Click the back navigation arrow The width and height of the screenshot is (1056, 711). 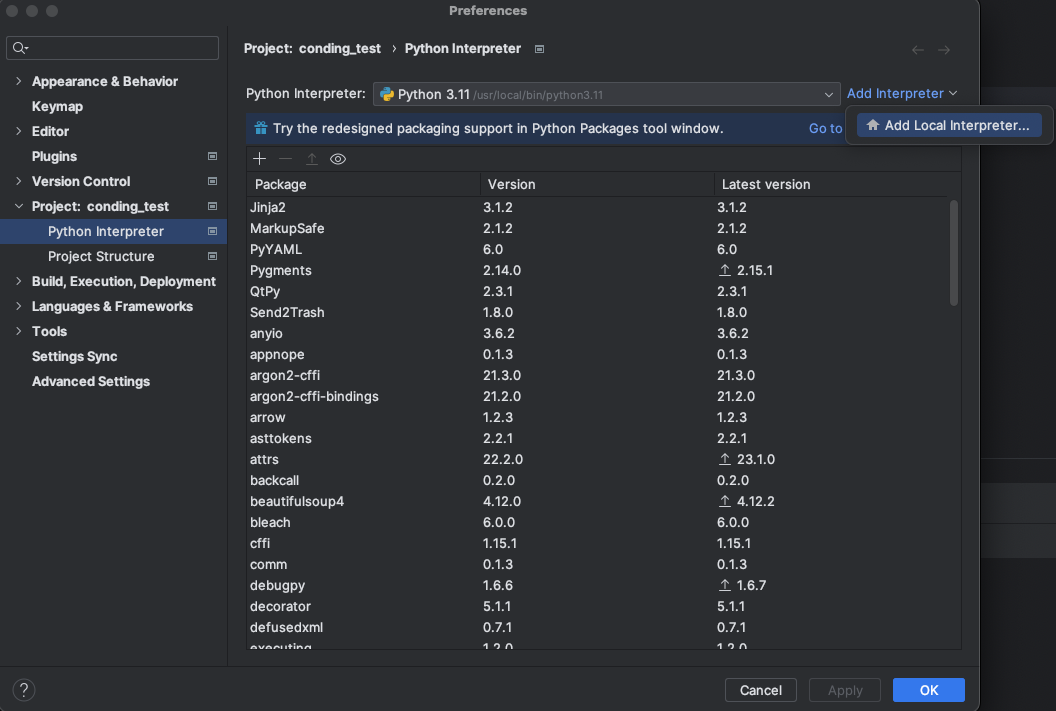pyautogui.click(x=917, y=50)
